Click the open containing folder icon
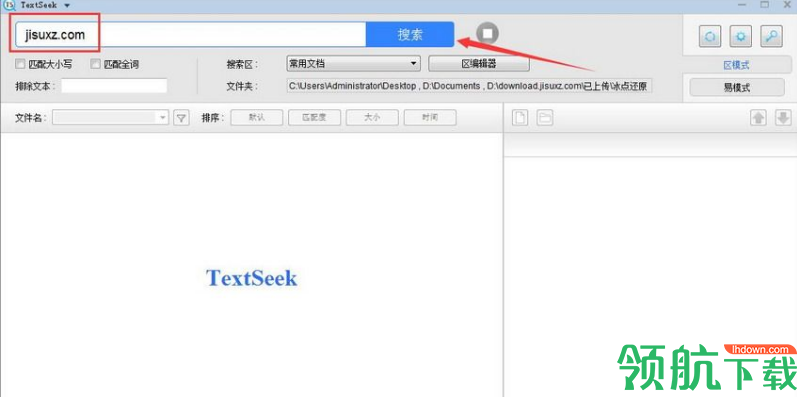 [545, 118]
